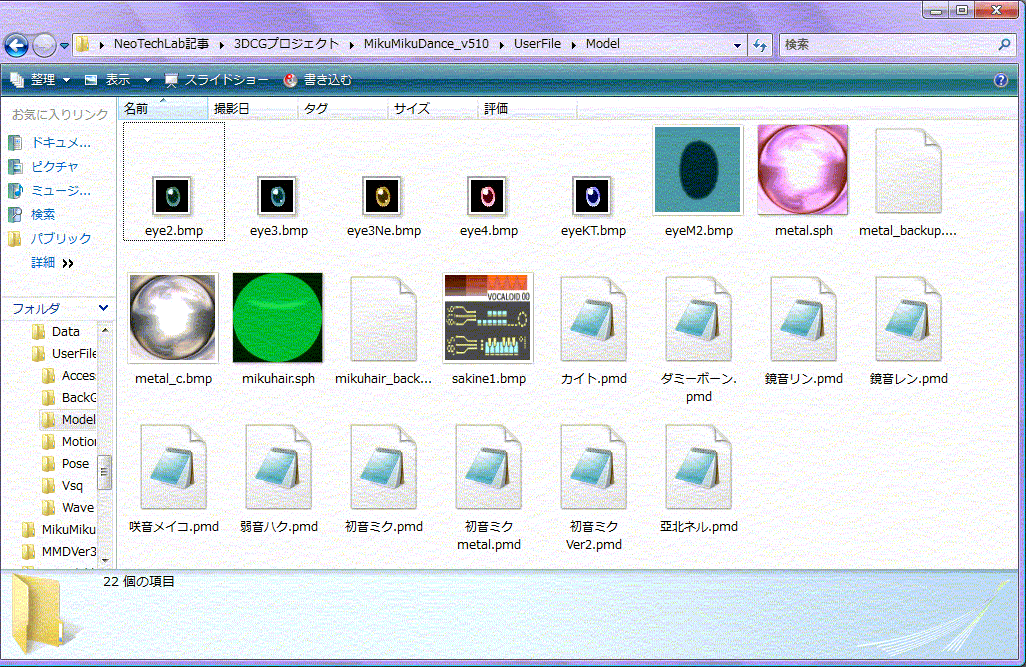Open the ピクチャ favorite link

coord(43,166)
